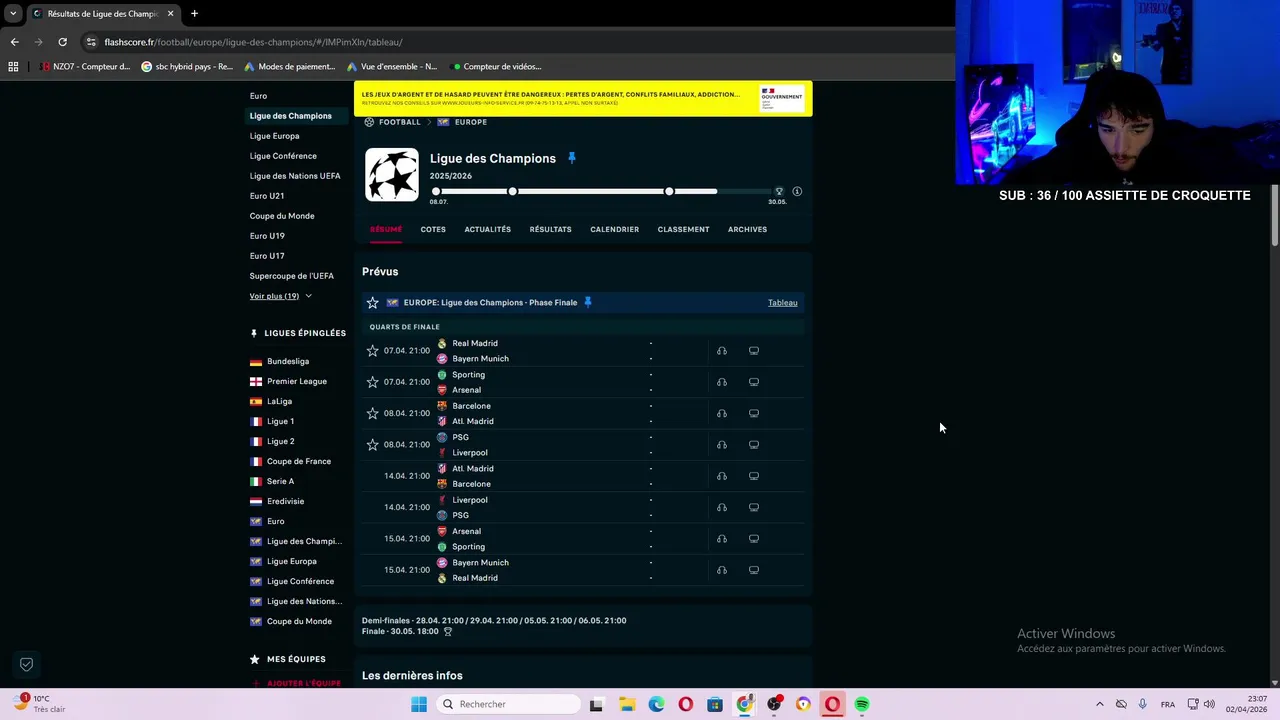The height and width of the screenshot is (720, 1280).
Task: Open audio commentary for 07.04 Real Madrid match
Action: pyautogui.click(x=722, y=351)
